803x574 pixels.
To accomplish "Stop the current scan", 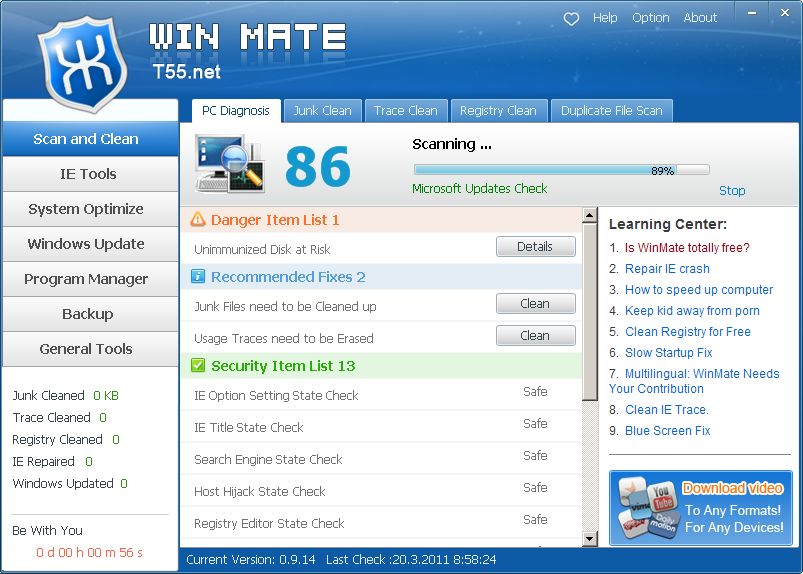I will (732, 190).
